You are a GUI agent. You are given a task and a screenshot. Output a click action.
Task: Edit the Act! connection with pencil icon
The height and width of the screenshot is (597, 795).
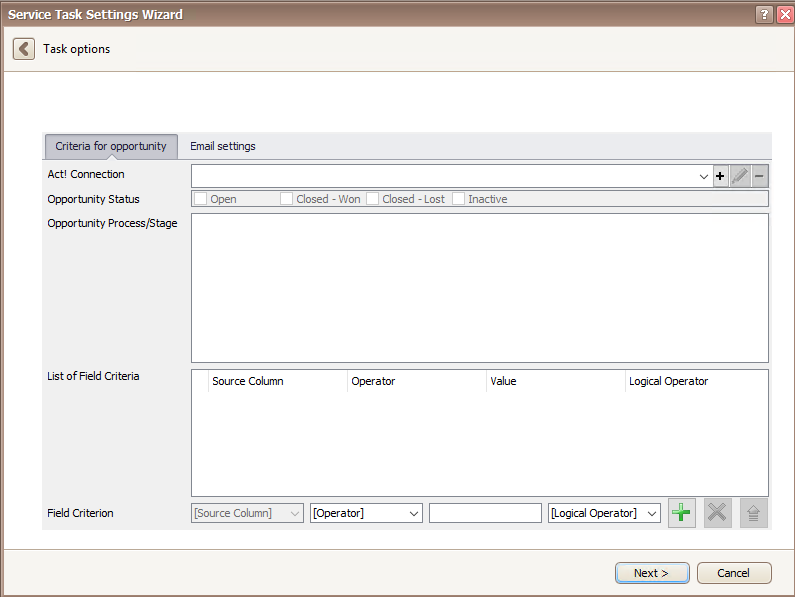pyautogui.click(x=740, y=176)
